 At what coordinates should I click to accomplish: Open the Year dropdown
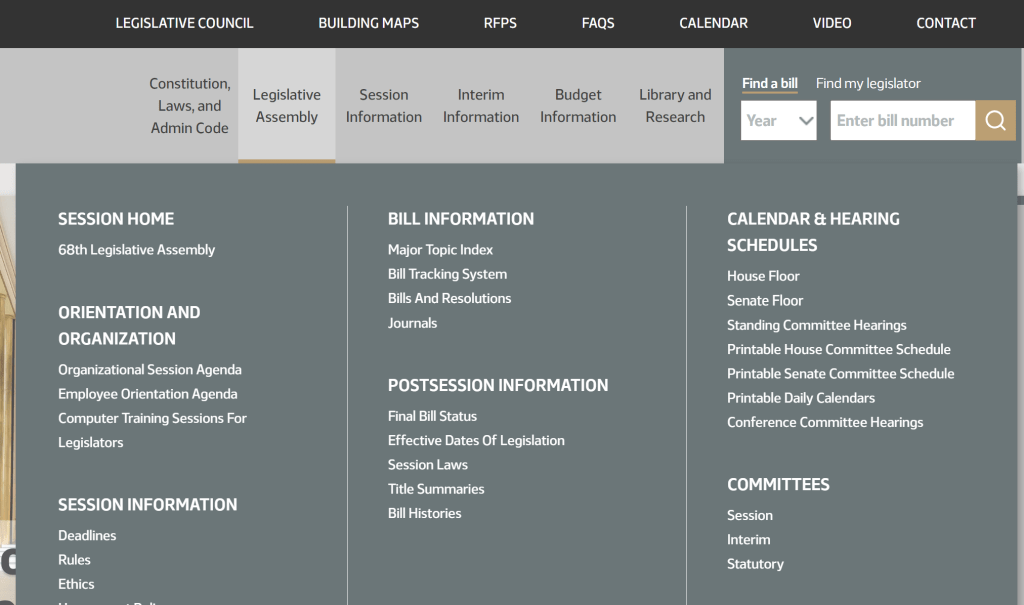[779, 120]
